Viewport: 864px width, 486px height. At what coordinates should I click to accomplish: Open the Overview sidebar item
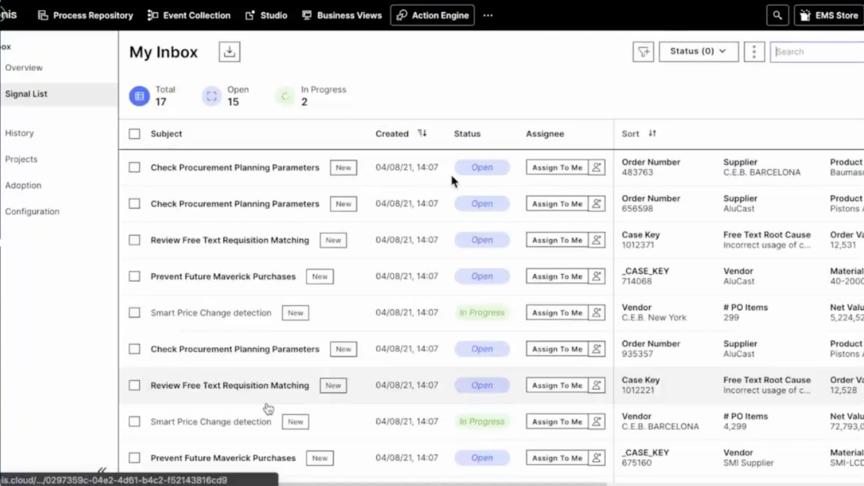pyautogui.click(x=24, y=68)
